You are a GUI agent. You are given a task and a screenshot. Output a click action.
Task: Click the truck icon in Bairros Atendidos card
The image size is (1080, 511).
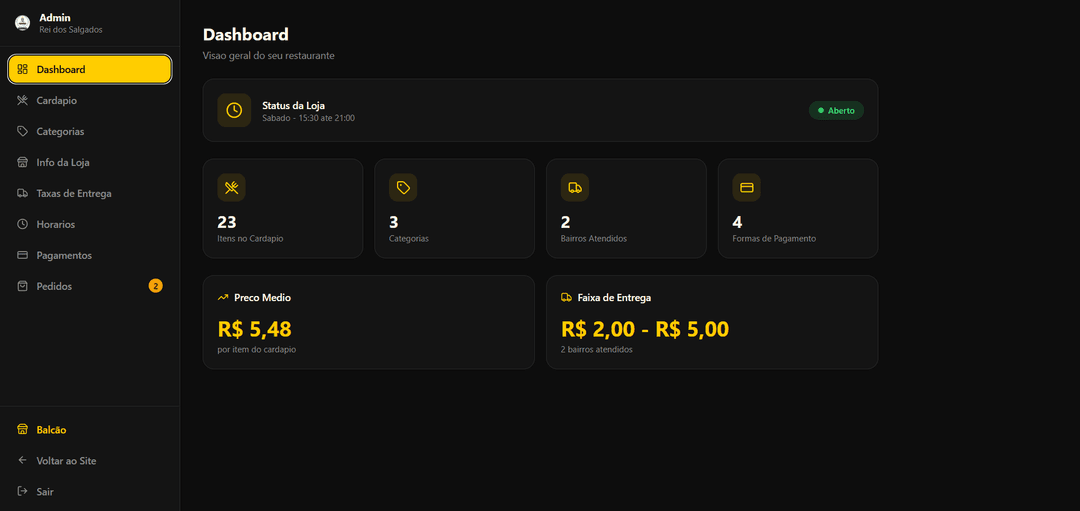pos(575,187)
